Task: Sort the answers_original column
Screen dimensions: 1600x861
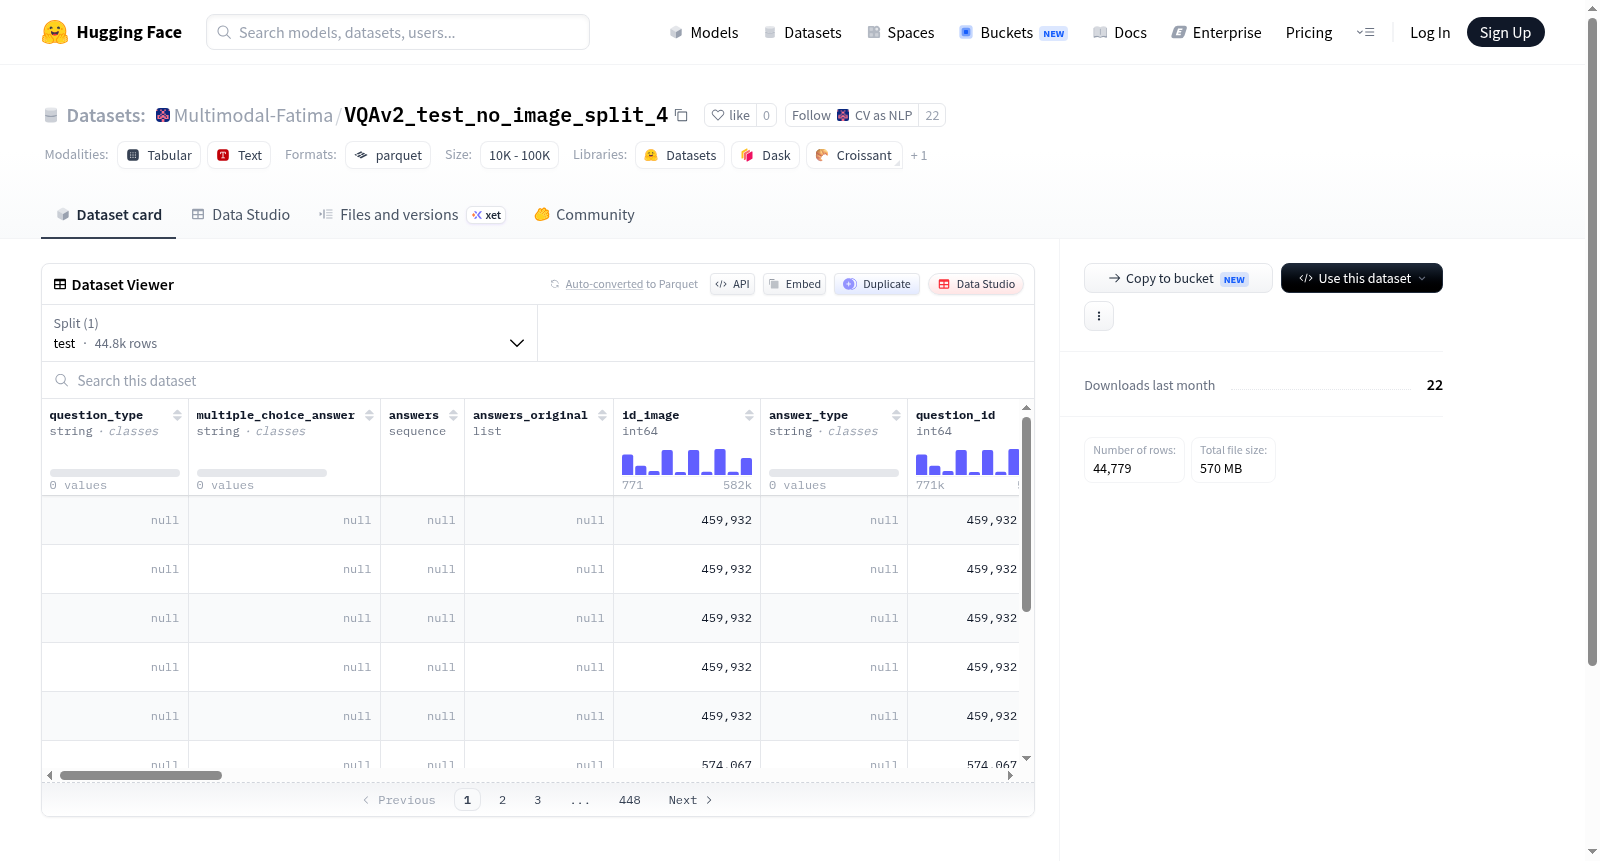Action: click(x=602, y=415)
